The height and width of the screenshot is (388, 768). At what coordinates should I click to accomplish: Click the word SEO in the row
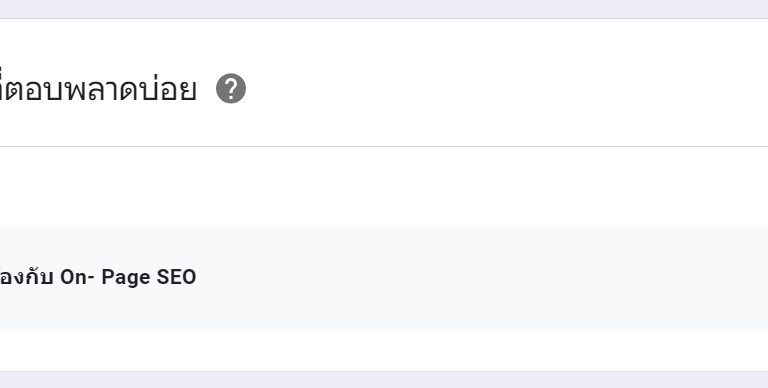[x=176, y=277]
